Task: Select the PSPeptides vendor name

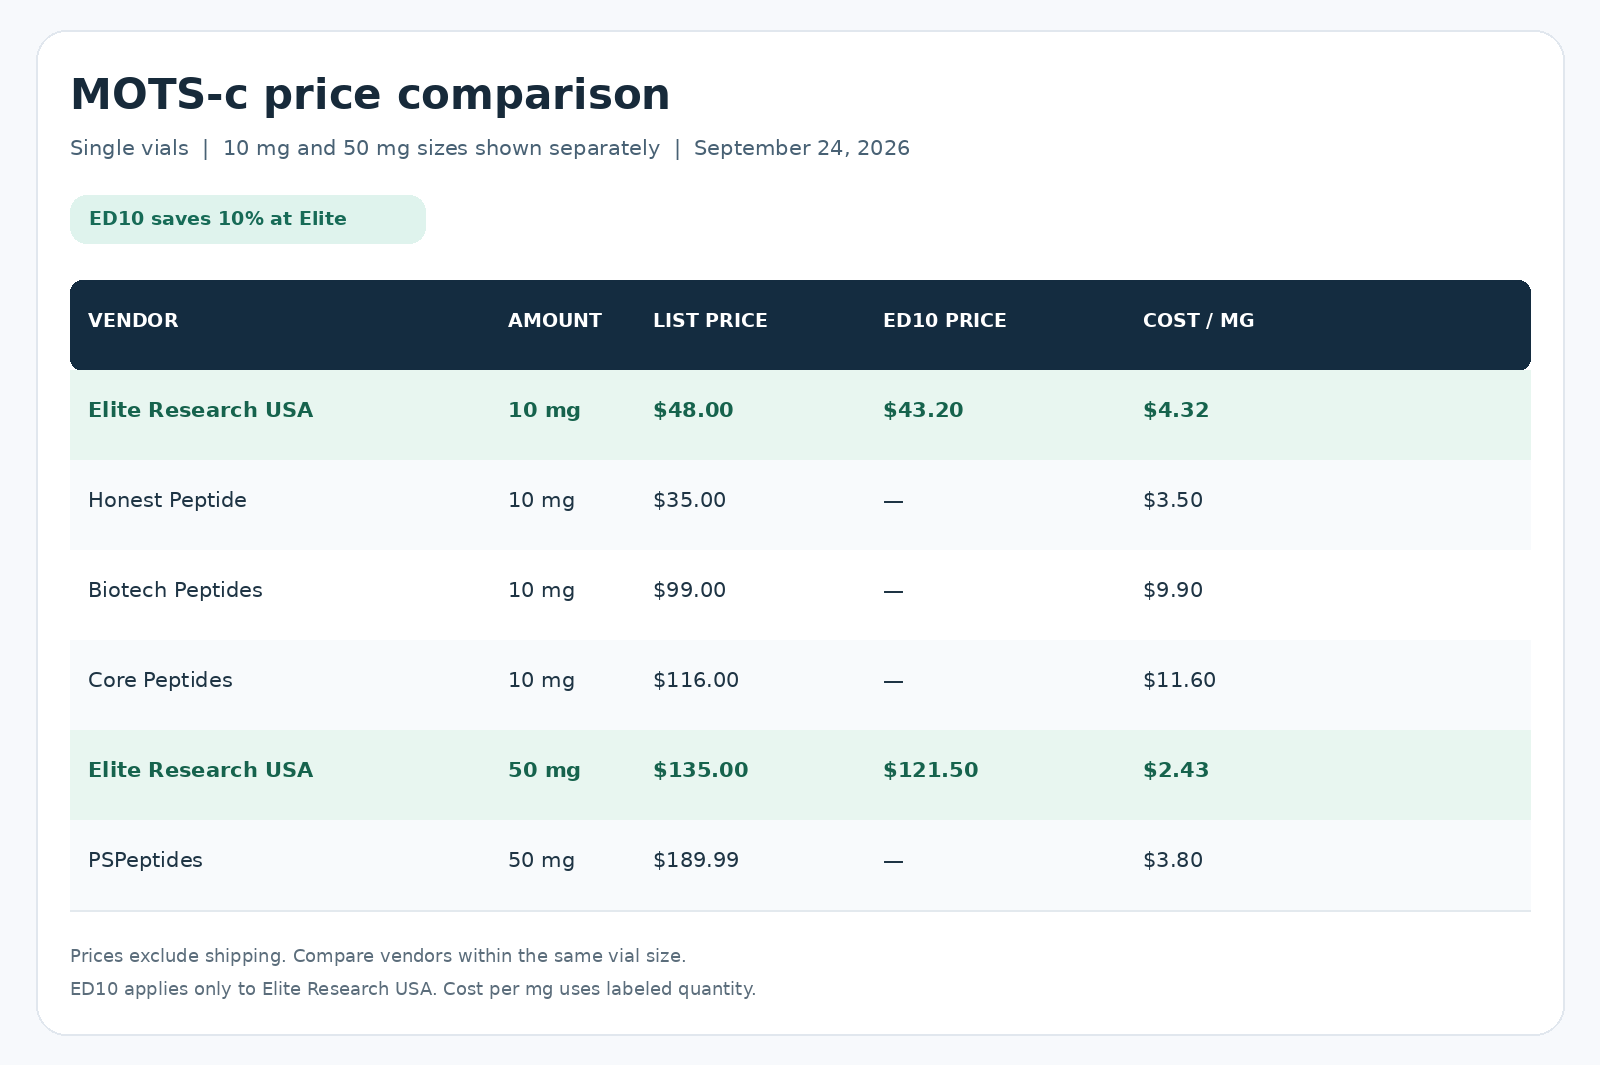Action: pos(145,860)
